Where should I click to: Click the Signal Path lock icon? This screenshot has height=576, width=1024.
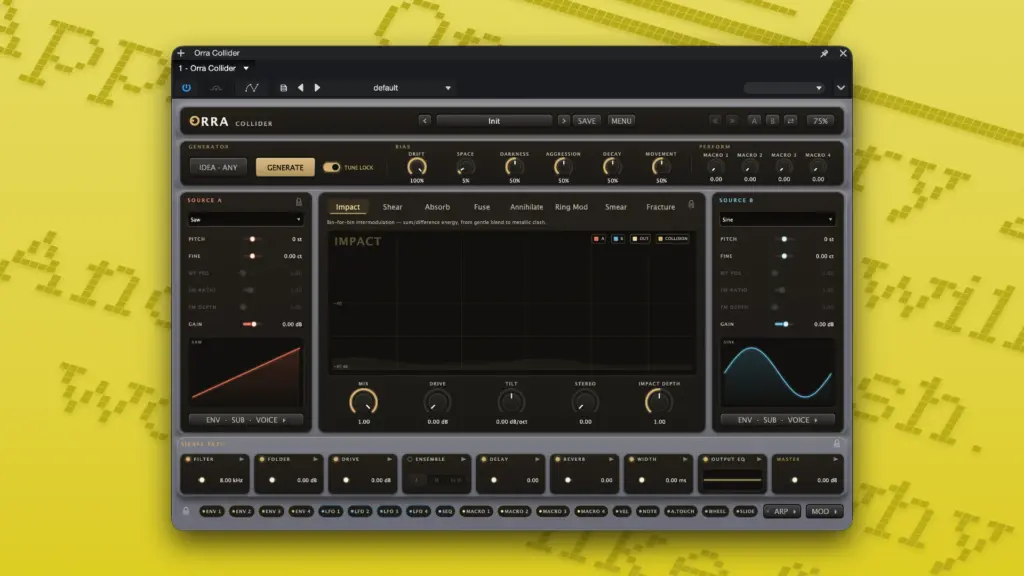click(x=837, y=443)
